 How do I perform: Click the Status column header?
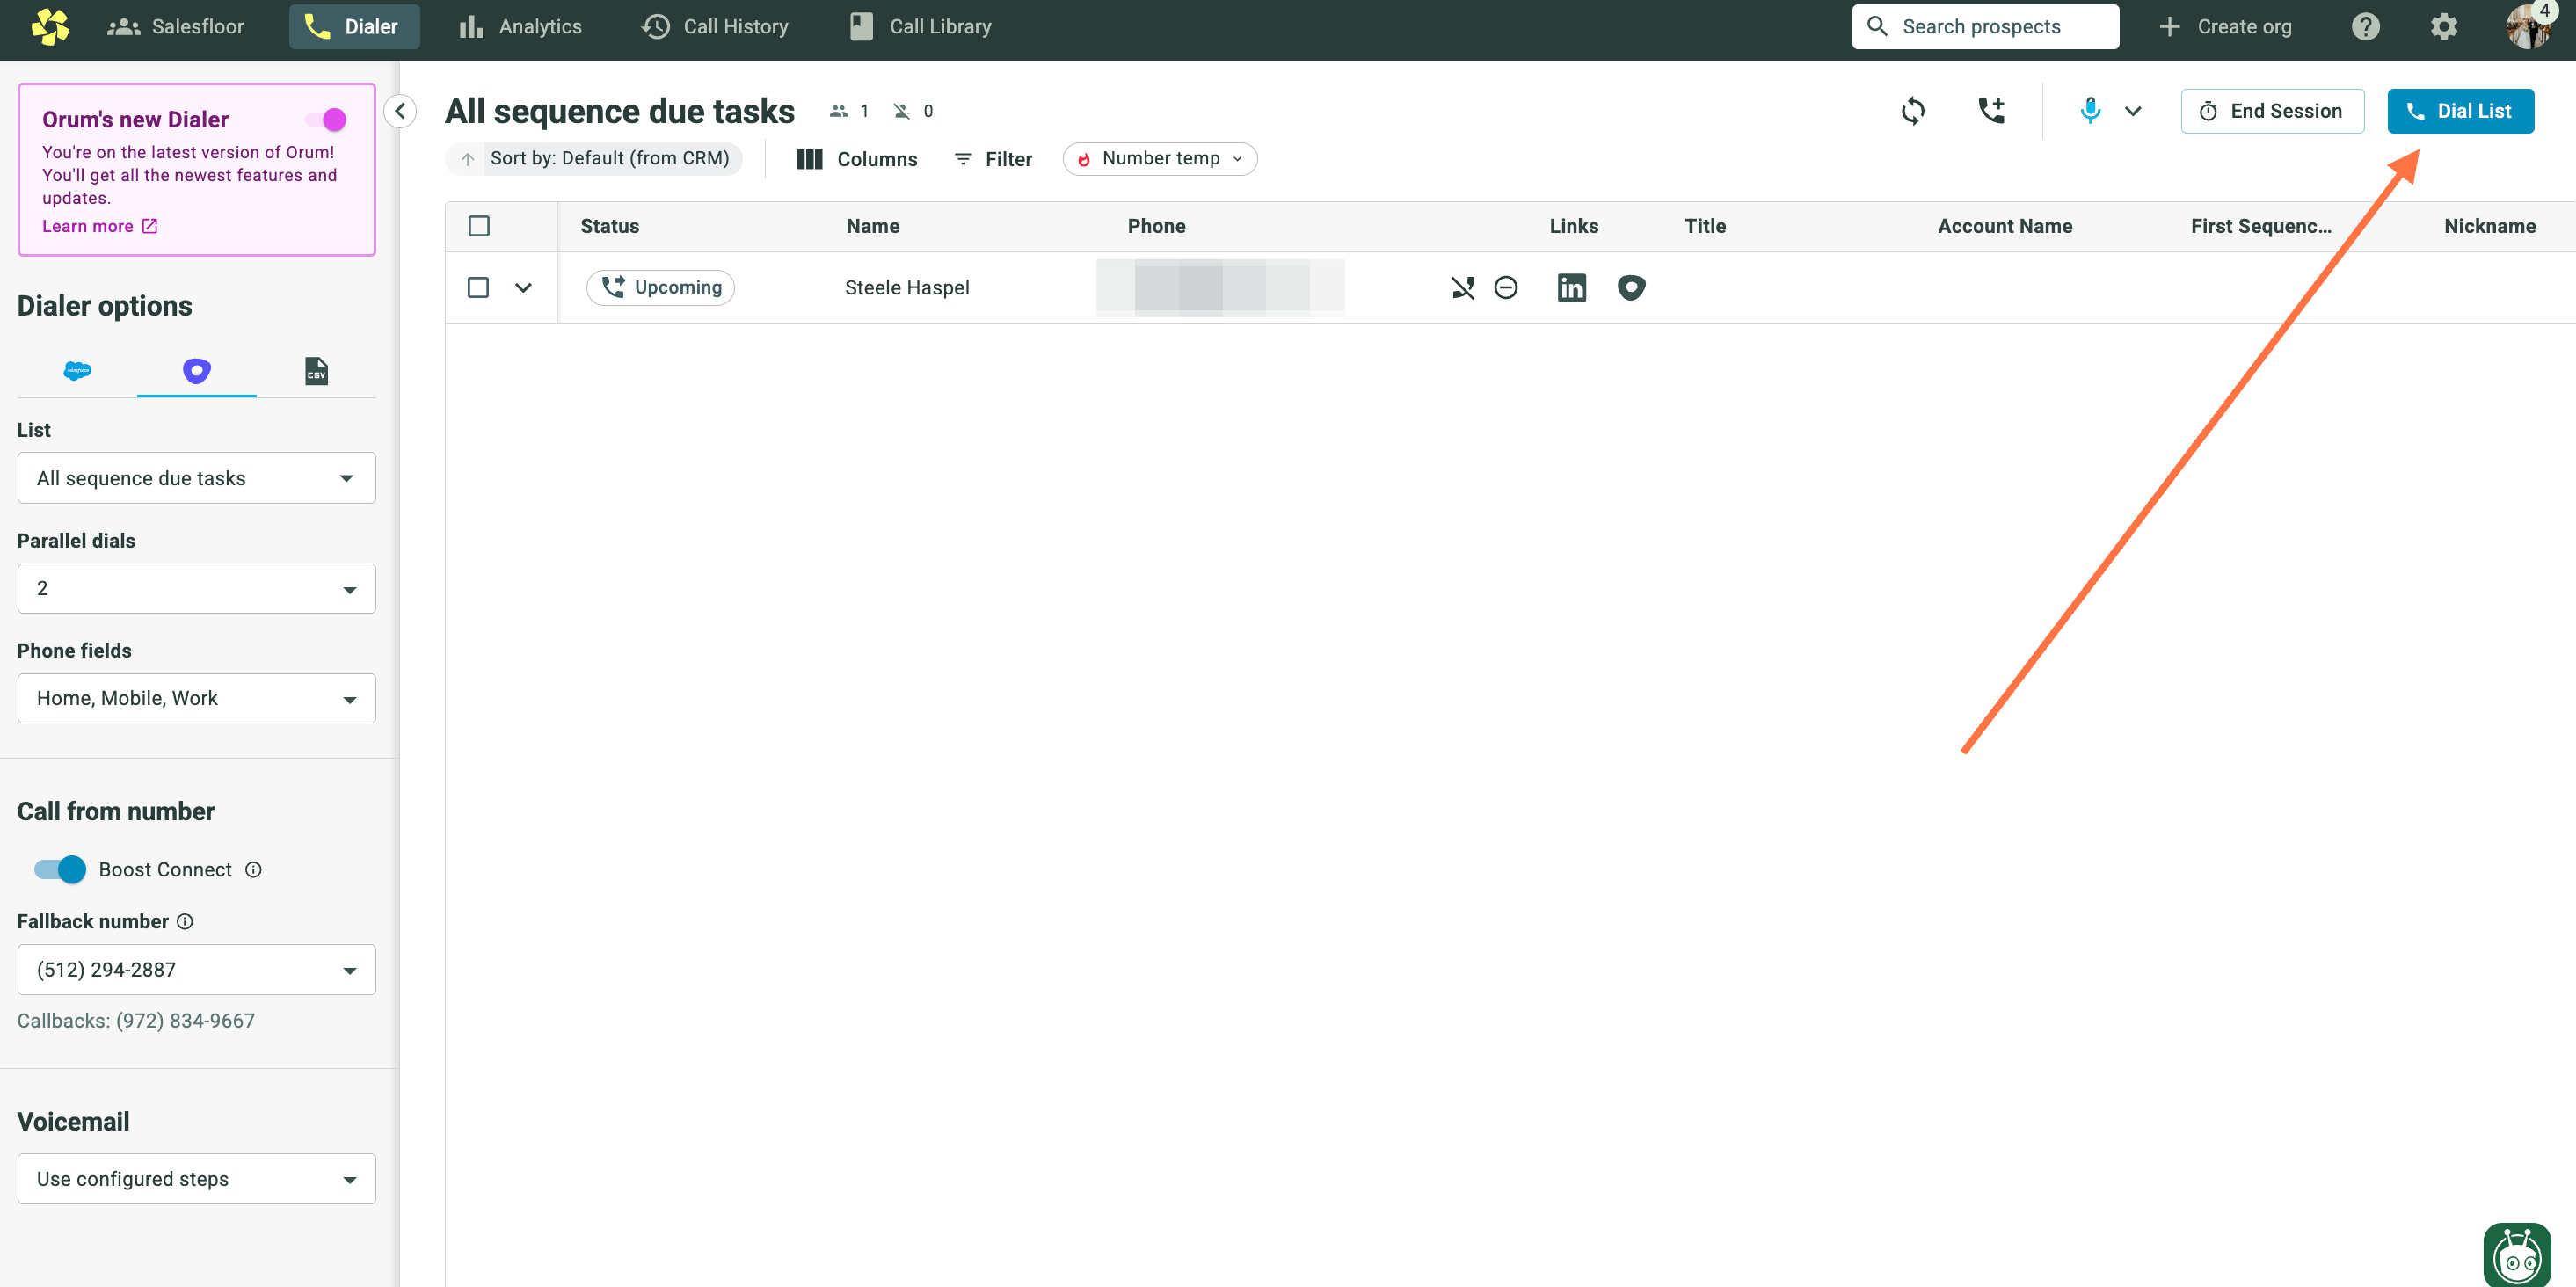610,226
